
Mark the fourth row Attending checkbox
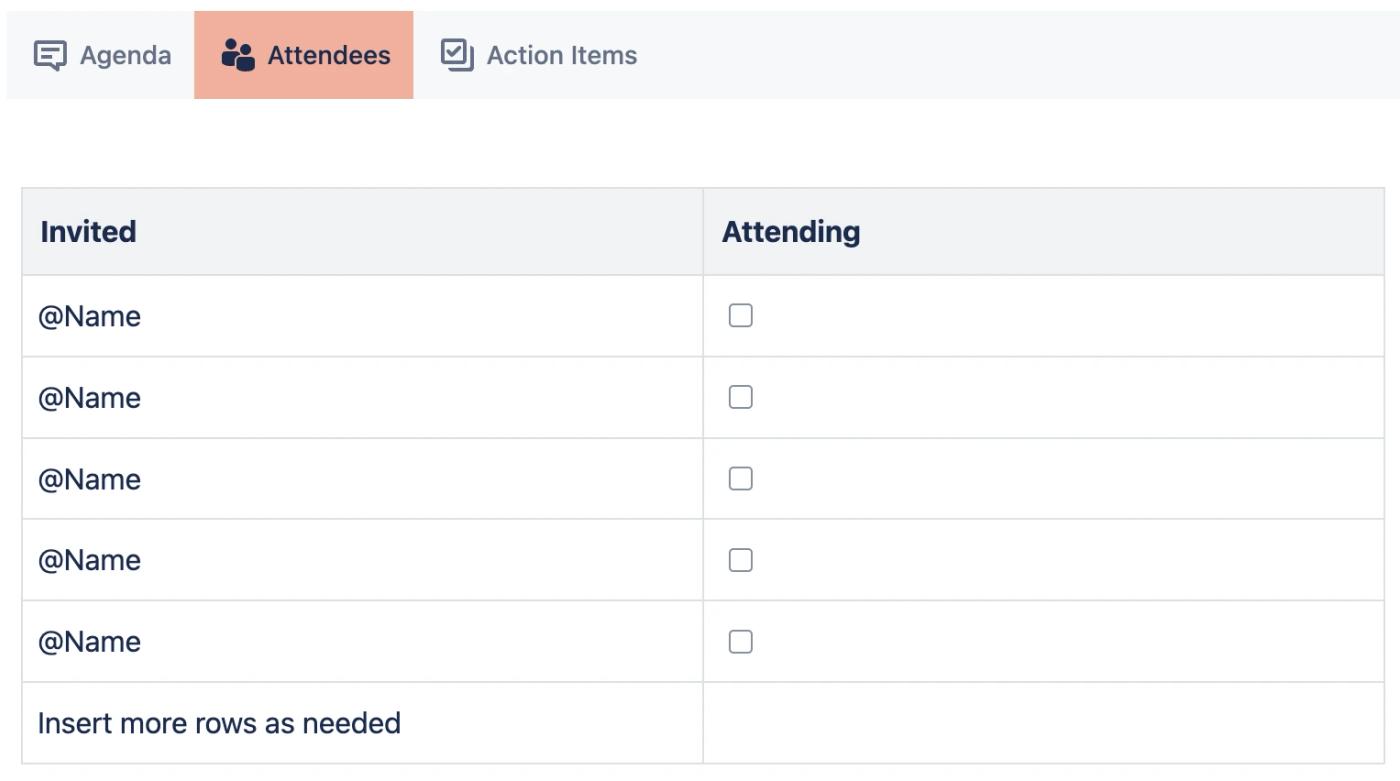[740, 560]
